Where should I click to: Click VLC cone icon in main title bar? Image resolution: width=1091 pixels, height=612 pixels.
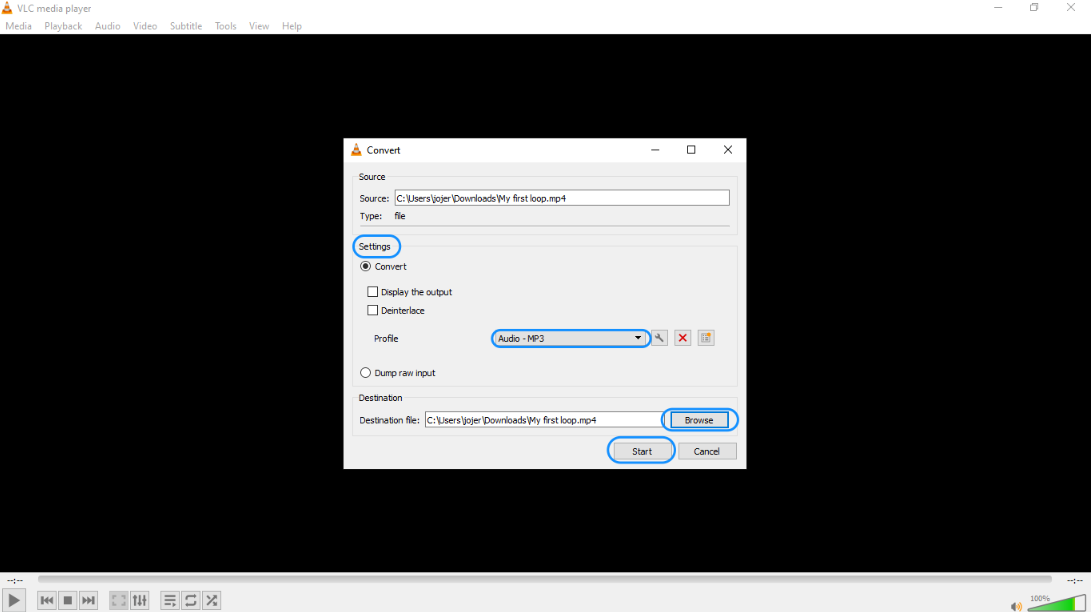pos(7,8)
